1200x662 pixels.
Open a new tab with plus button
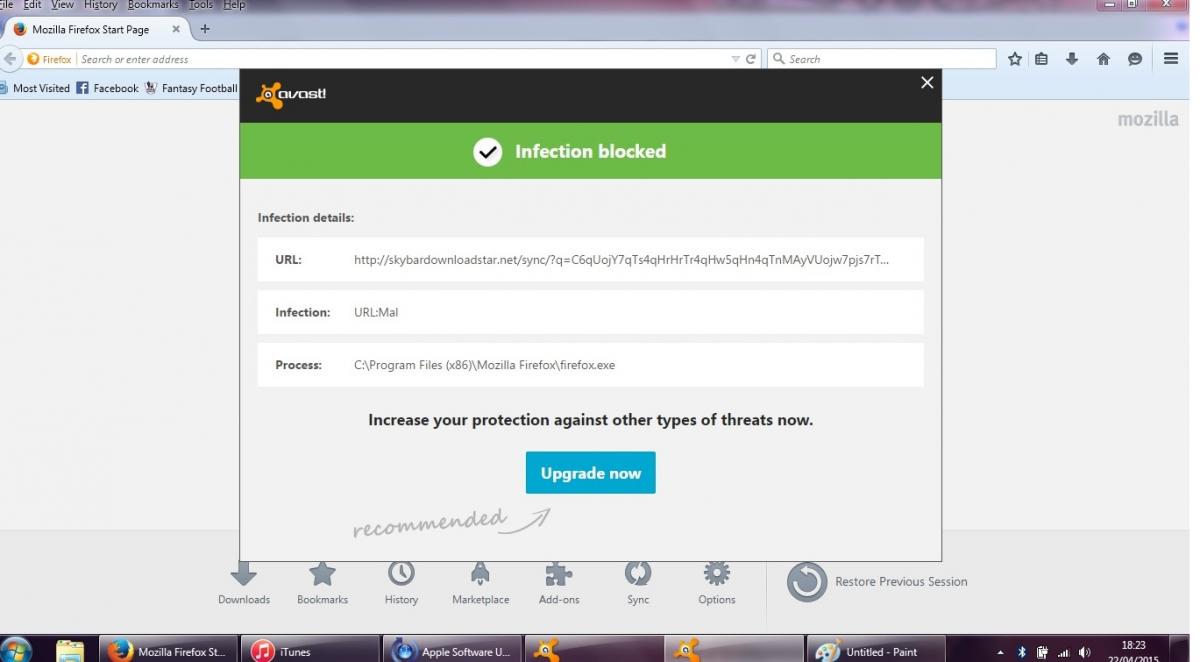[x=205, y=29]
